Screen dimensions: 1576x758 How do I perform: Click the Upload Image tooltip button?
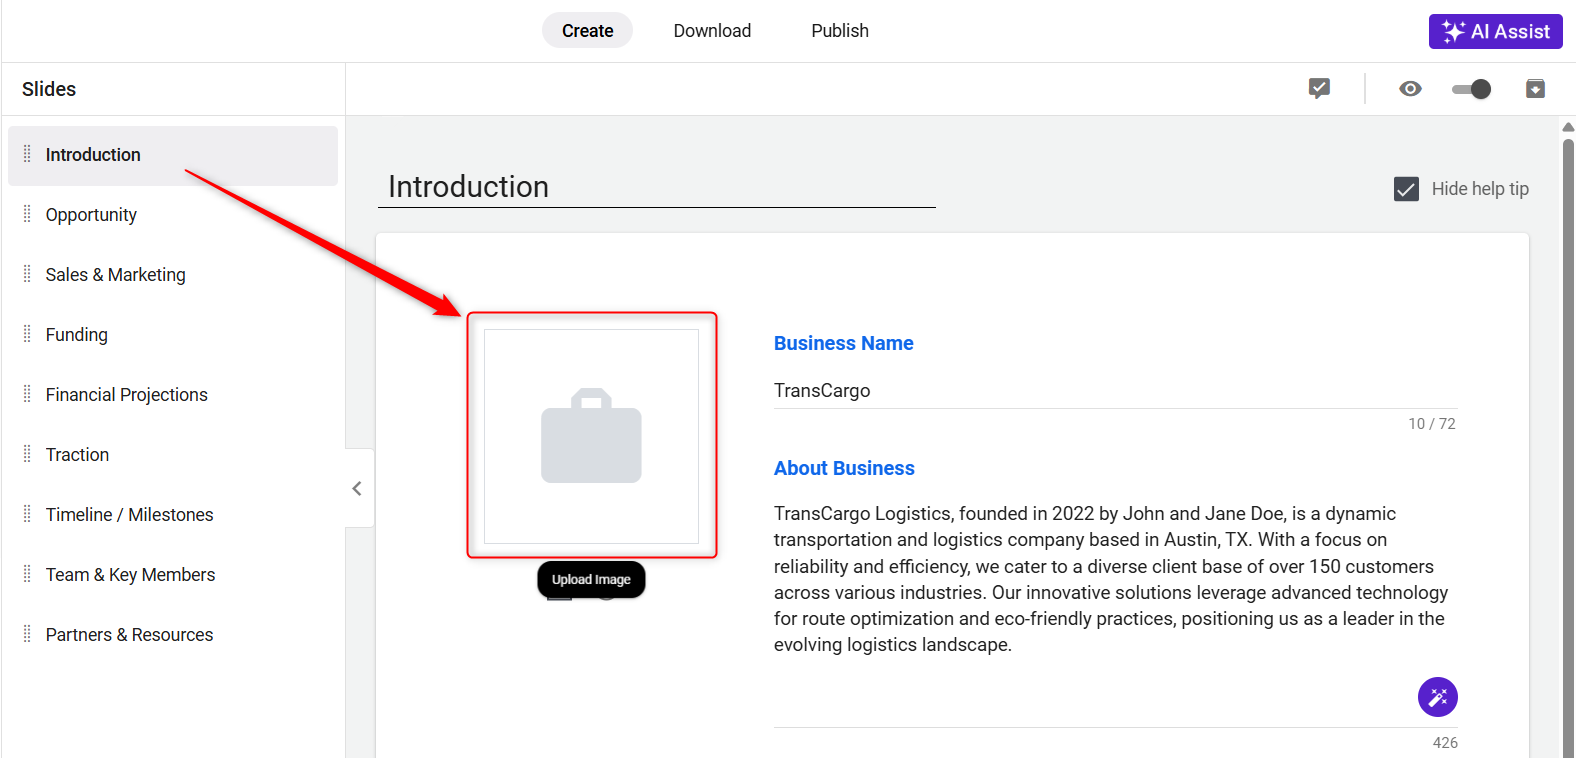click(591, 580)
